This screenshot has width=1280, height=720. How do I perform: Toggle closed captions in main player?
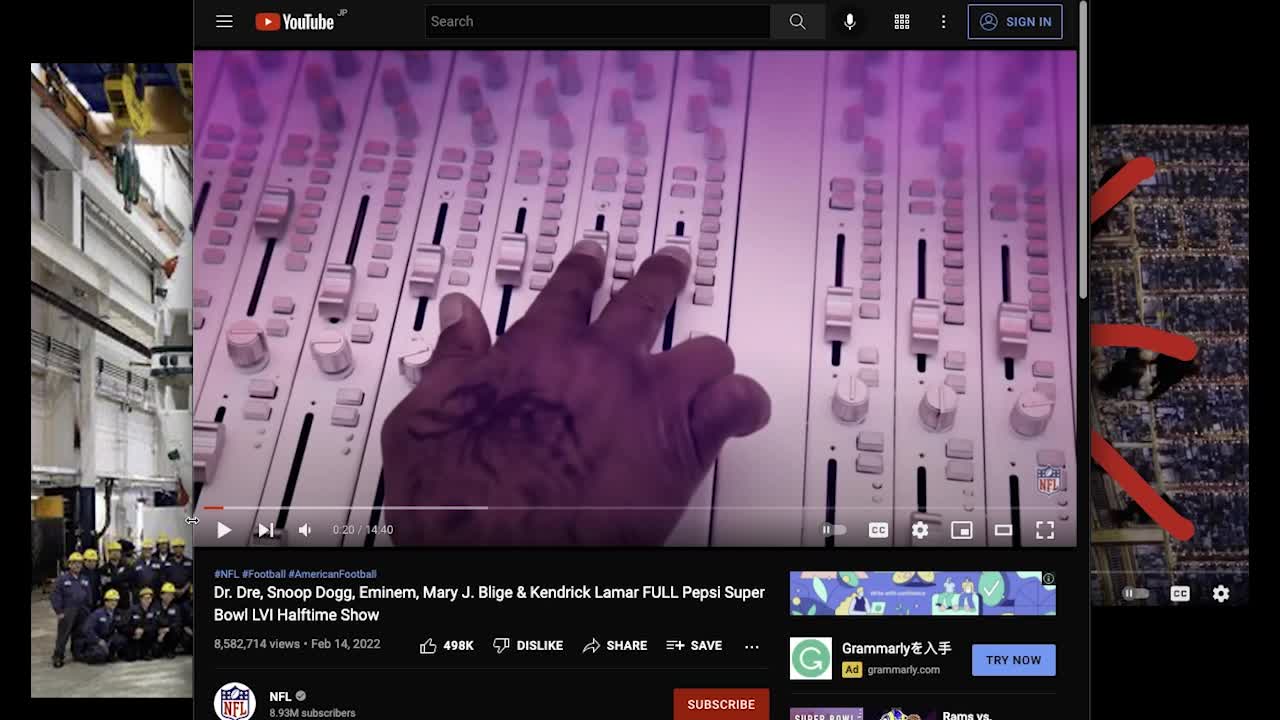pyautogui.click(x=878, y=530)
